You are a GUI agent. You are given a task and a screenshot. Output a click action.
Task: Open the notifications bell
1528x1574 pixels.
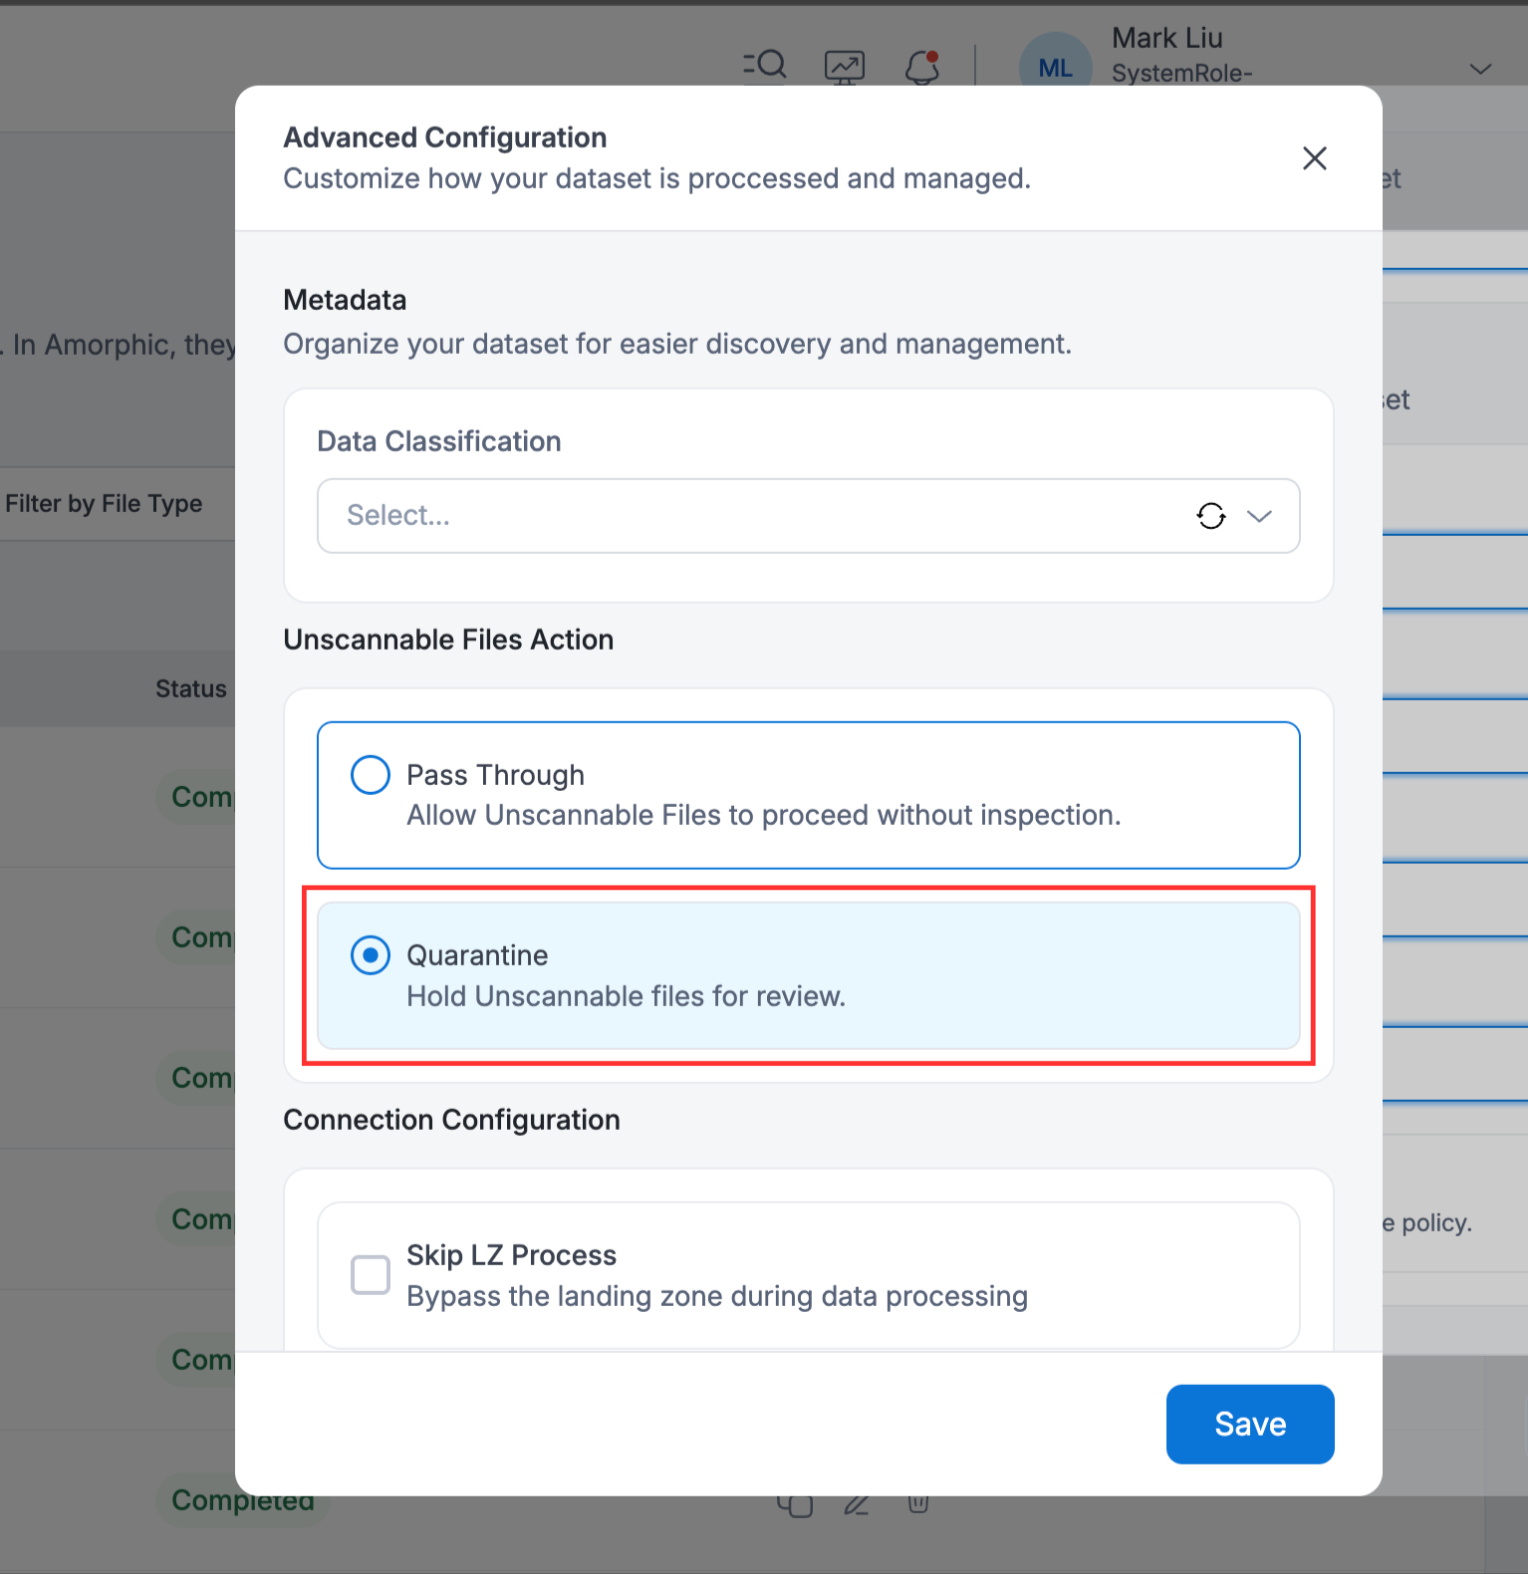(x=922, y=67)
